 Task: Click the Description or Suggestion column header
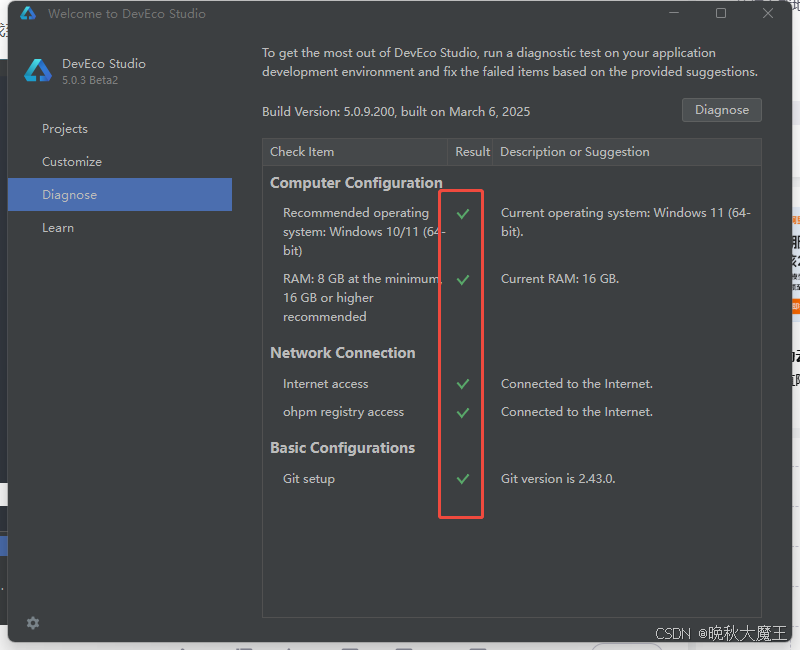[627, 152]
